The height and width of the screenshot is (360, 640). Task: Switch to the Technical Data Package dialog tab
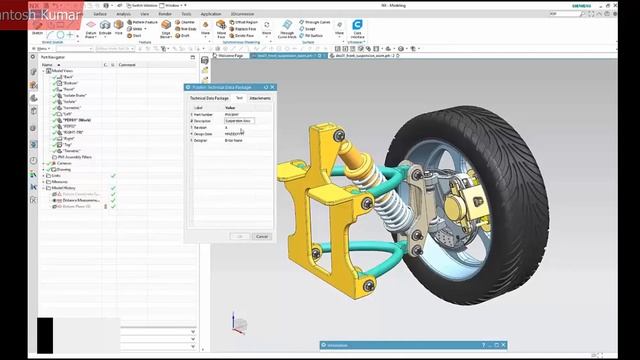point(209,98)
